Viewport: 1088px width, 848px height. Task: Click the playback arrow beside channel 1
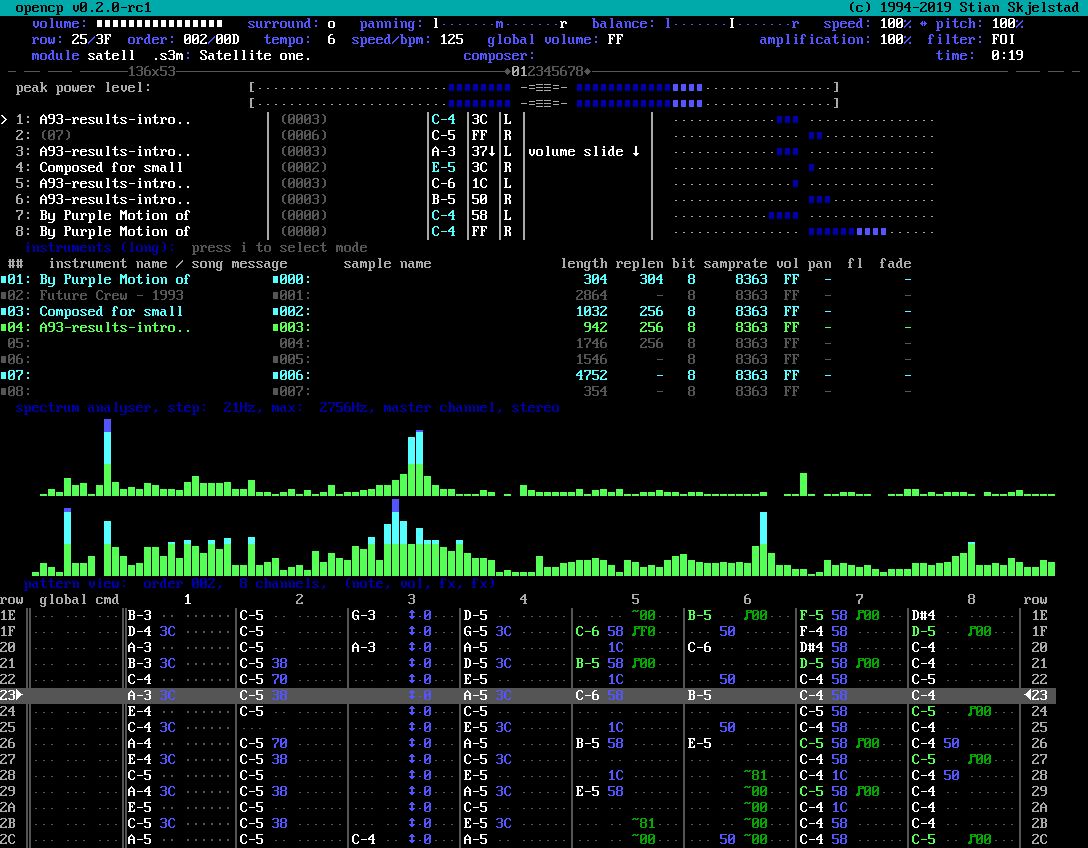pyautogui.click(x=4, y=118)
